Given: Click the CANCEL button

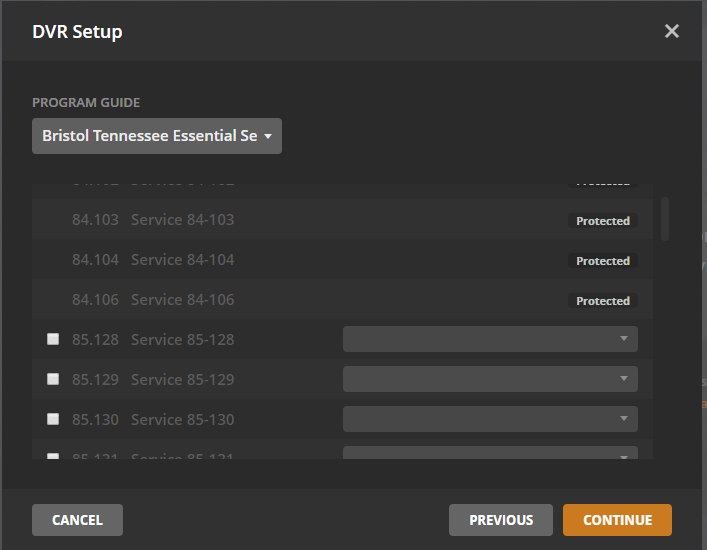Looking at the screenshot, I should tap(77, 520).
